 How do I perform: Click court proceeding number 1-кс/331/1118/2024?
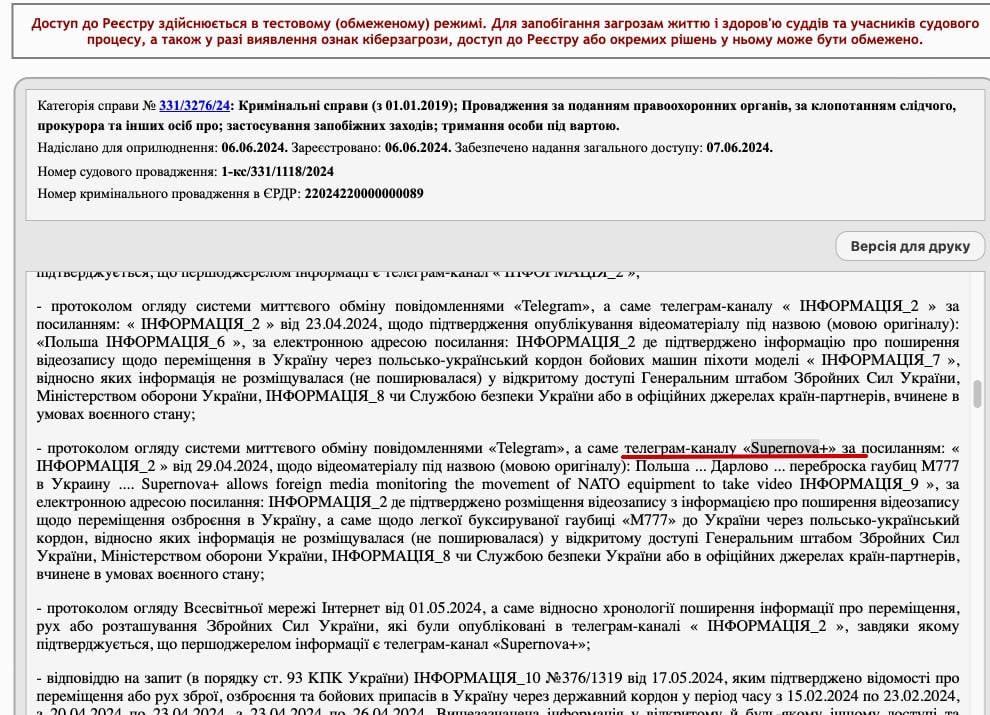tap(277, 171)
